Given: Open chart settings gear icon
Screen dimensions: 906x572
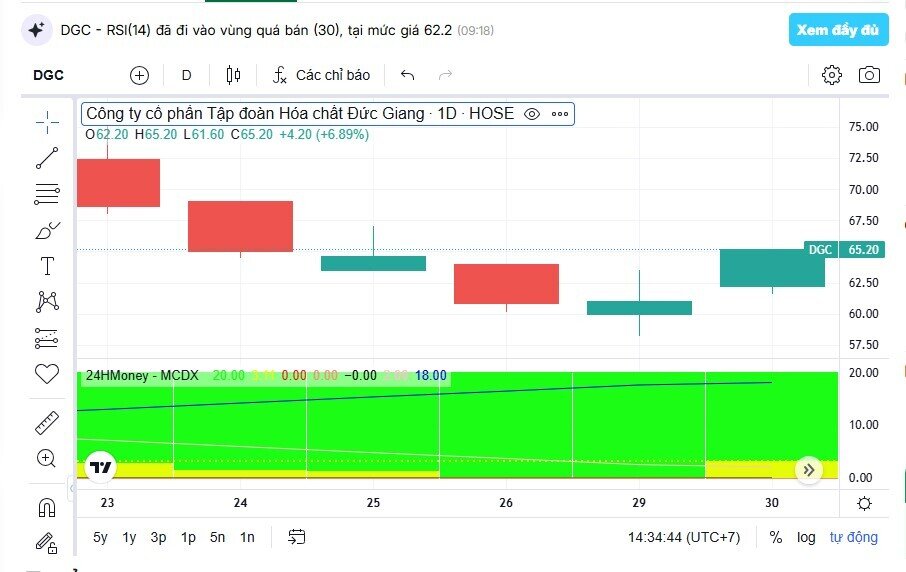Looking at the screenshot, I should coord(831,75).
